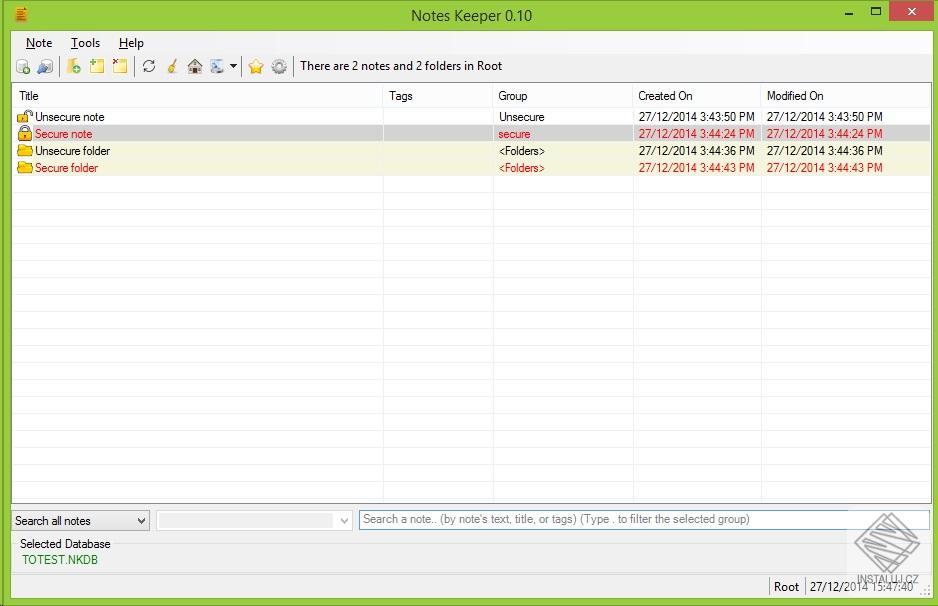
Task: Select the 'Secure note' row title
Action: point(63,134)
